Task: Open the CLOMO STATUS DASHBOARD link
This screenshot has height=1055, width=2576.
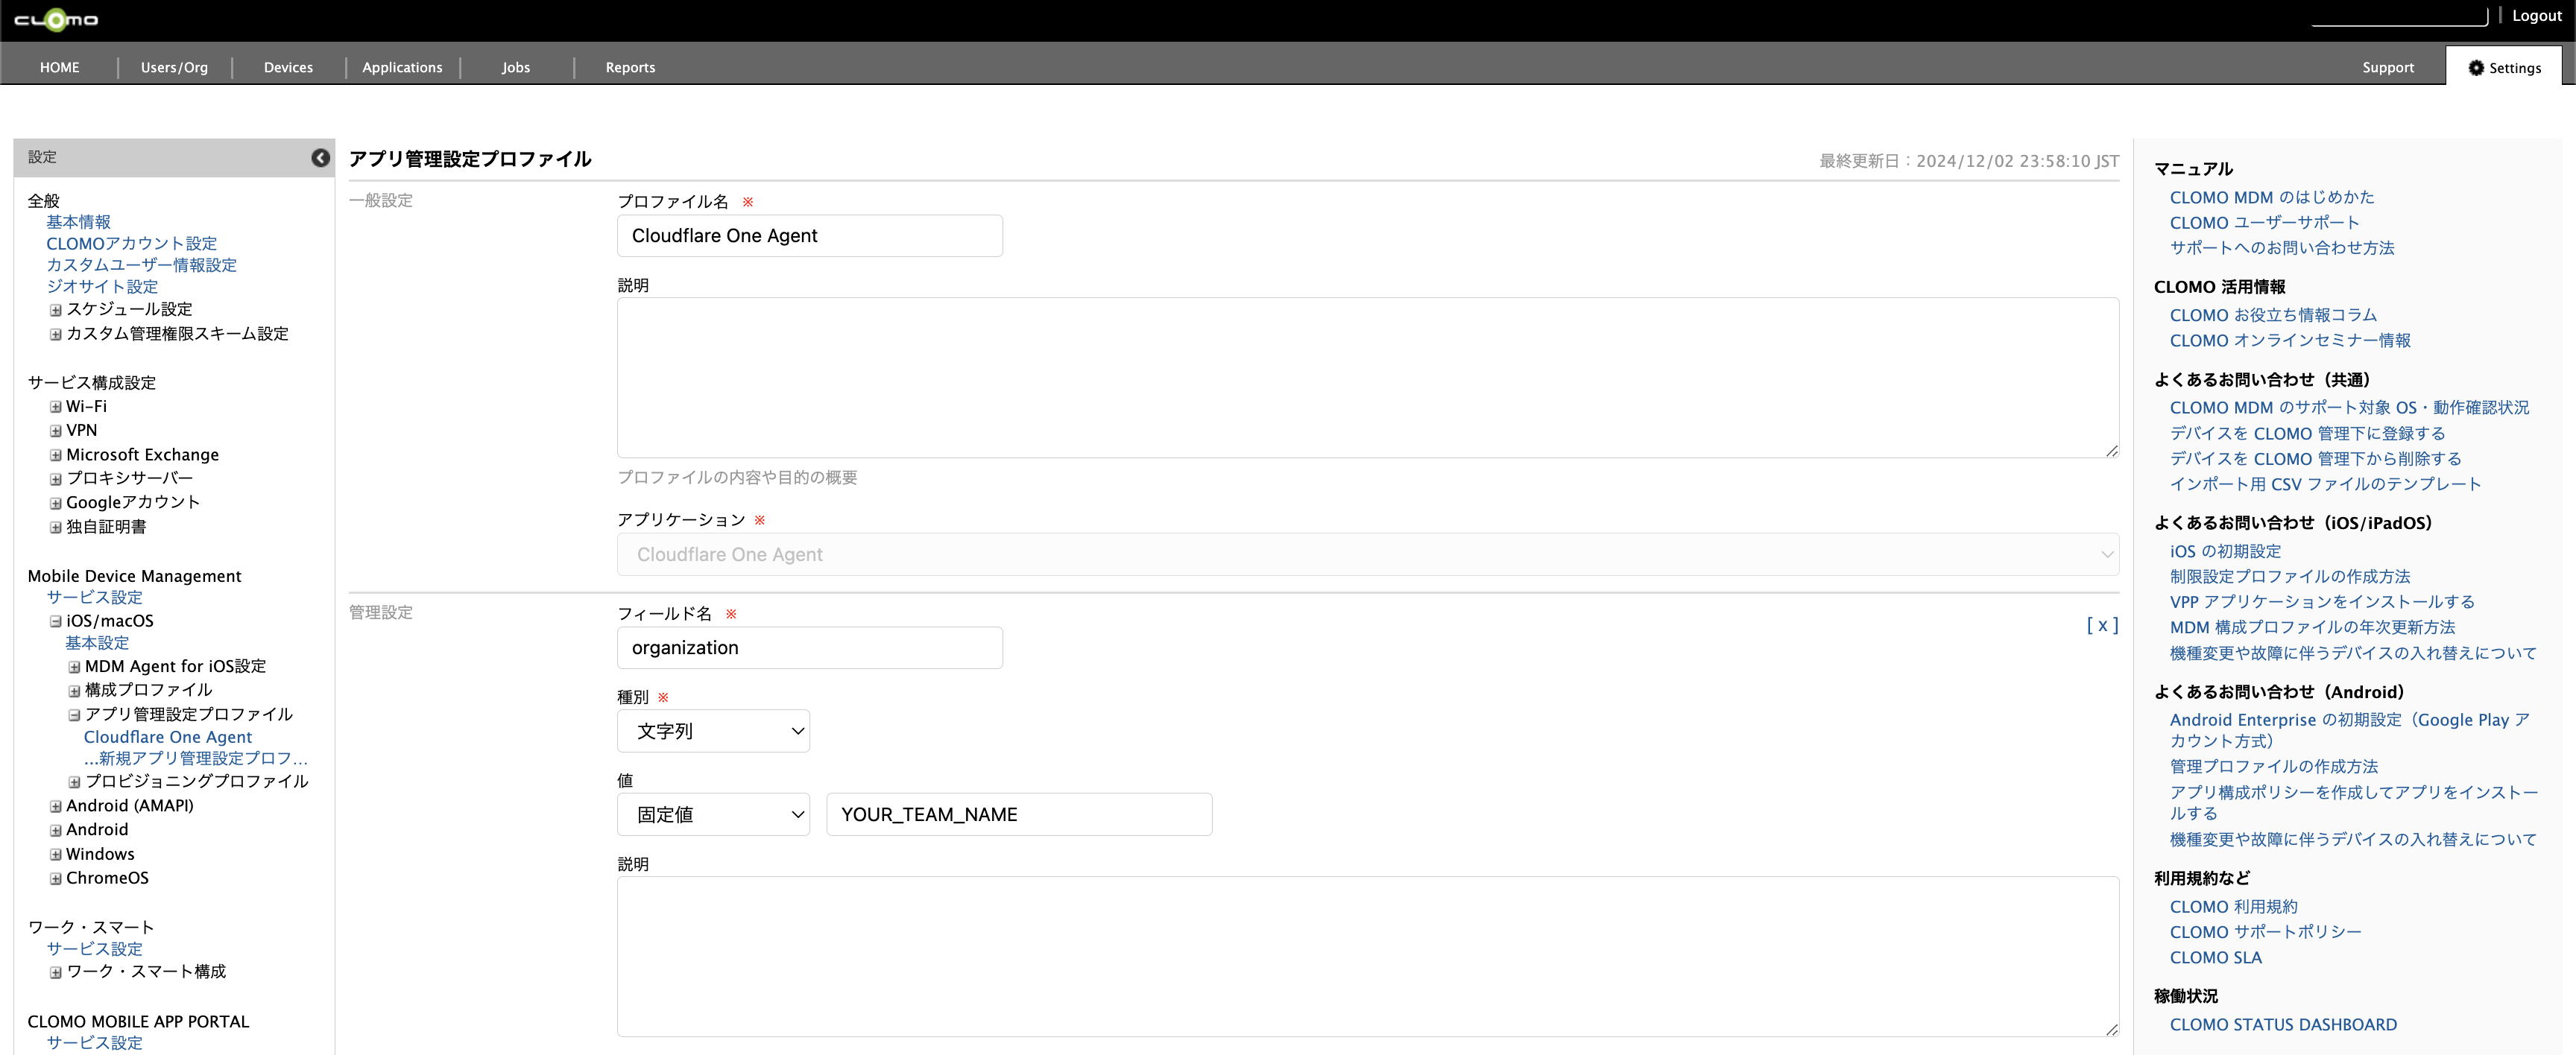Action: point(2282,1025)
